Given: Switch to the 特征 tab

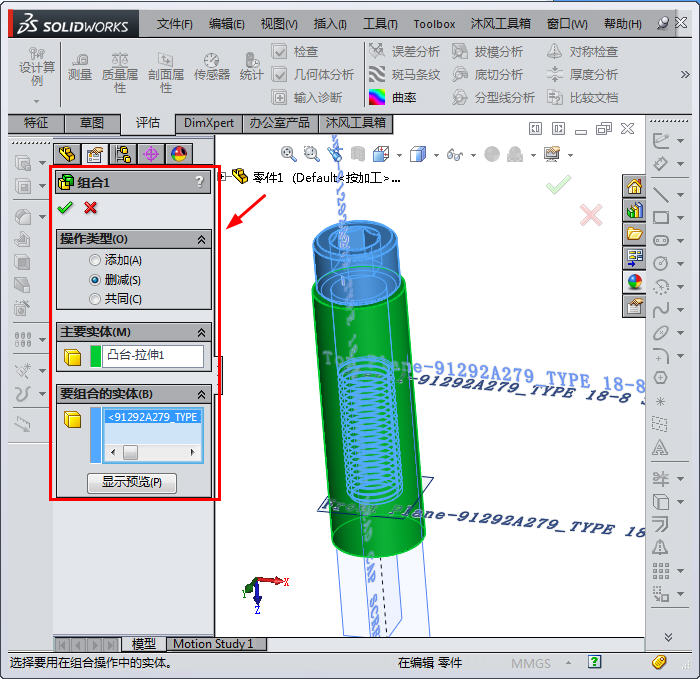Looking at the screenshot, I should click(x=36, y=123).
